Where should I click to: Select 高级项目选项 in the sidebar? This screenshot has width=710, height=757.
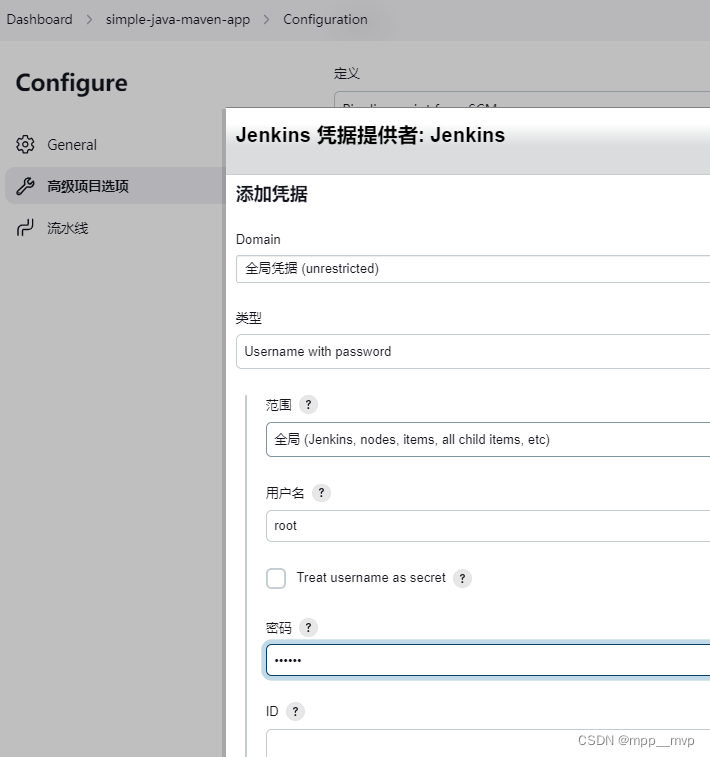point(115,186)
